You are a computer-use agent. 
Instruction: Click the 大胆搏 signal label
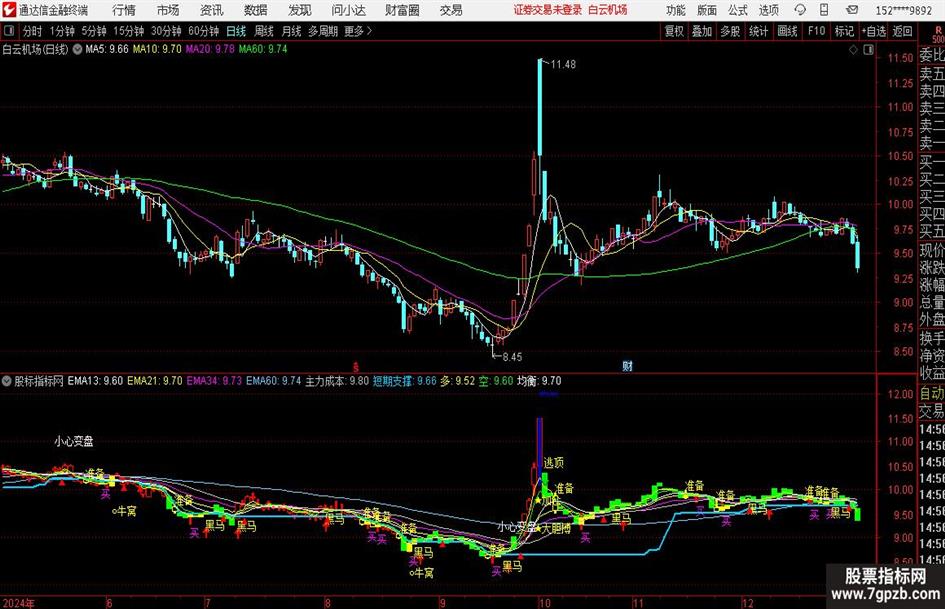[x=556, y=528]
